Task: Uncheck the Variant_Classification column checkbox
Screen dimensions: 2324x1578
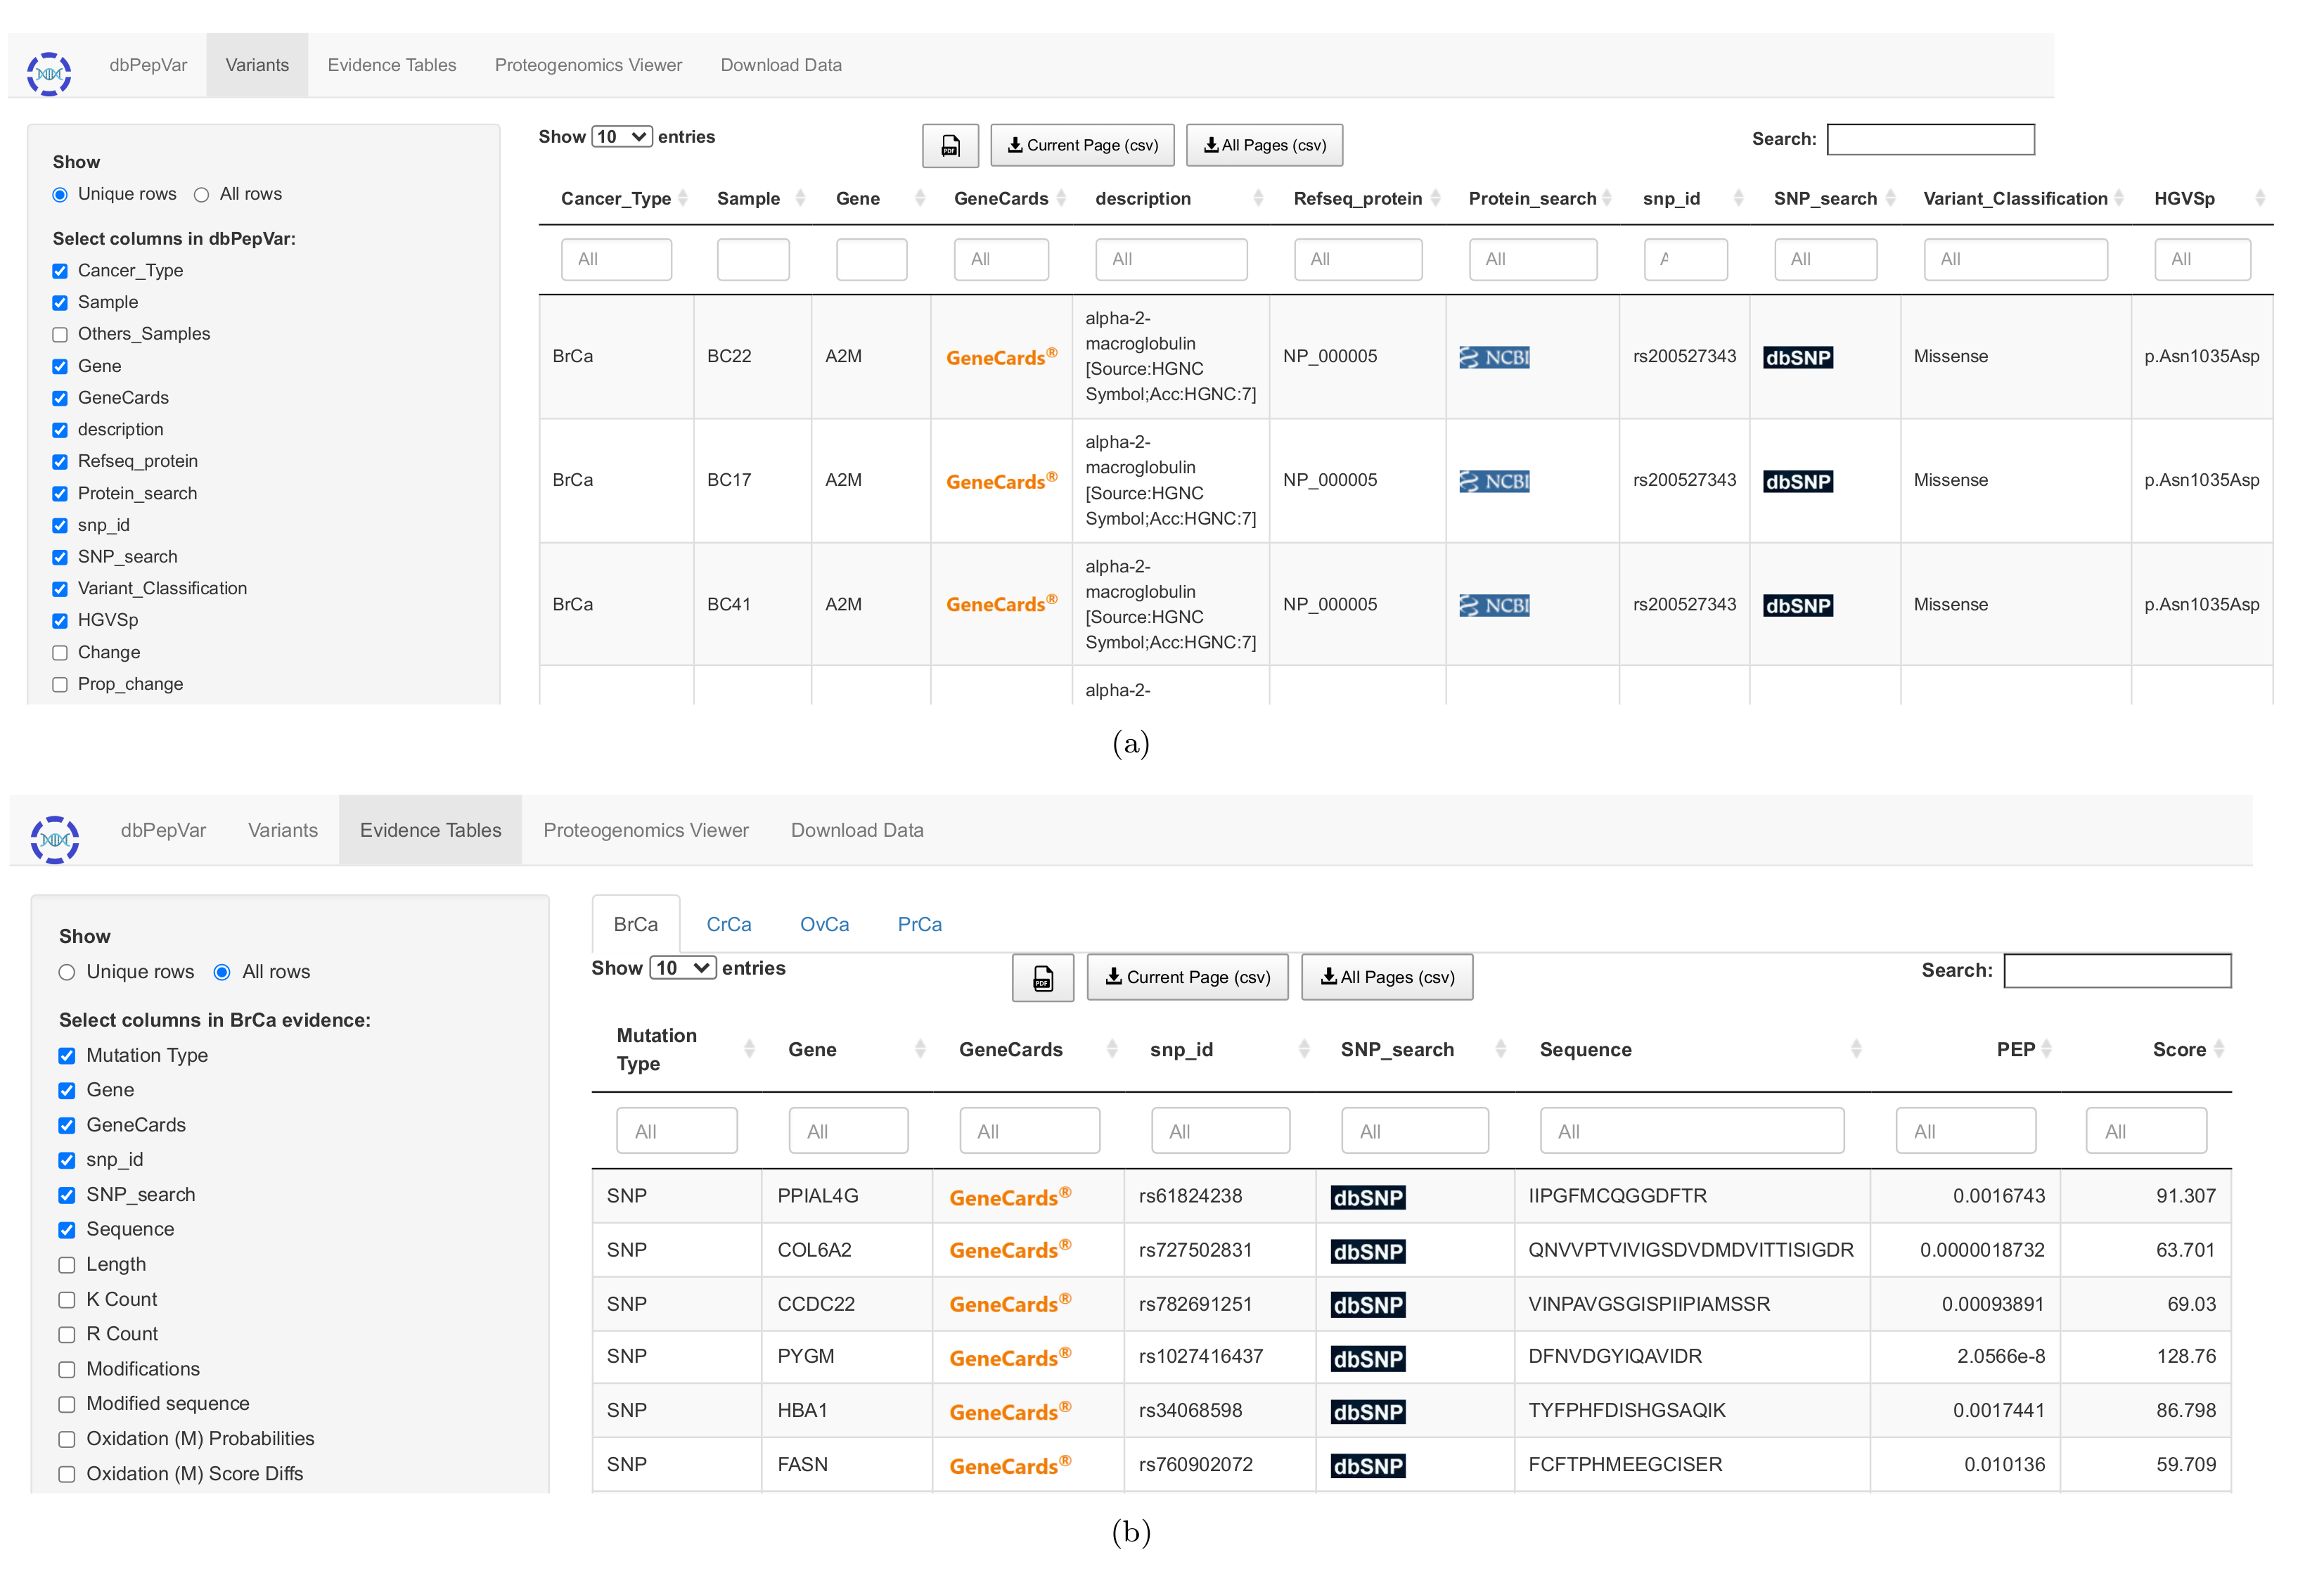Action: [60, 589]
